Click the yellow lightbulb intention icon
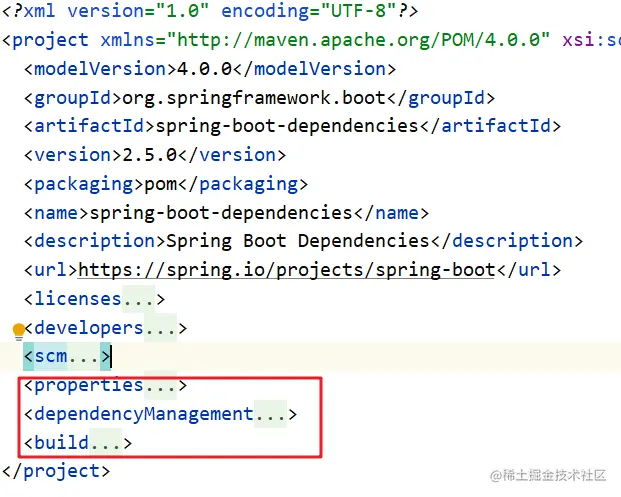Screen dimensions: 621x497 click(x=19, y=331)
